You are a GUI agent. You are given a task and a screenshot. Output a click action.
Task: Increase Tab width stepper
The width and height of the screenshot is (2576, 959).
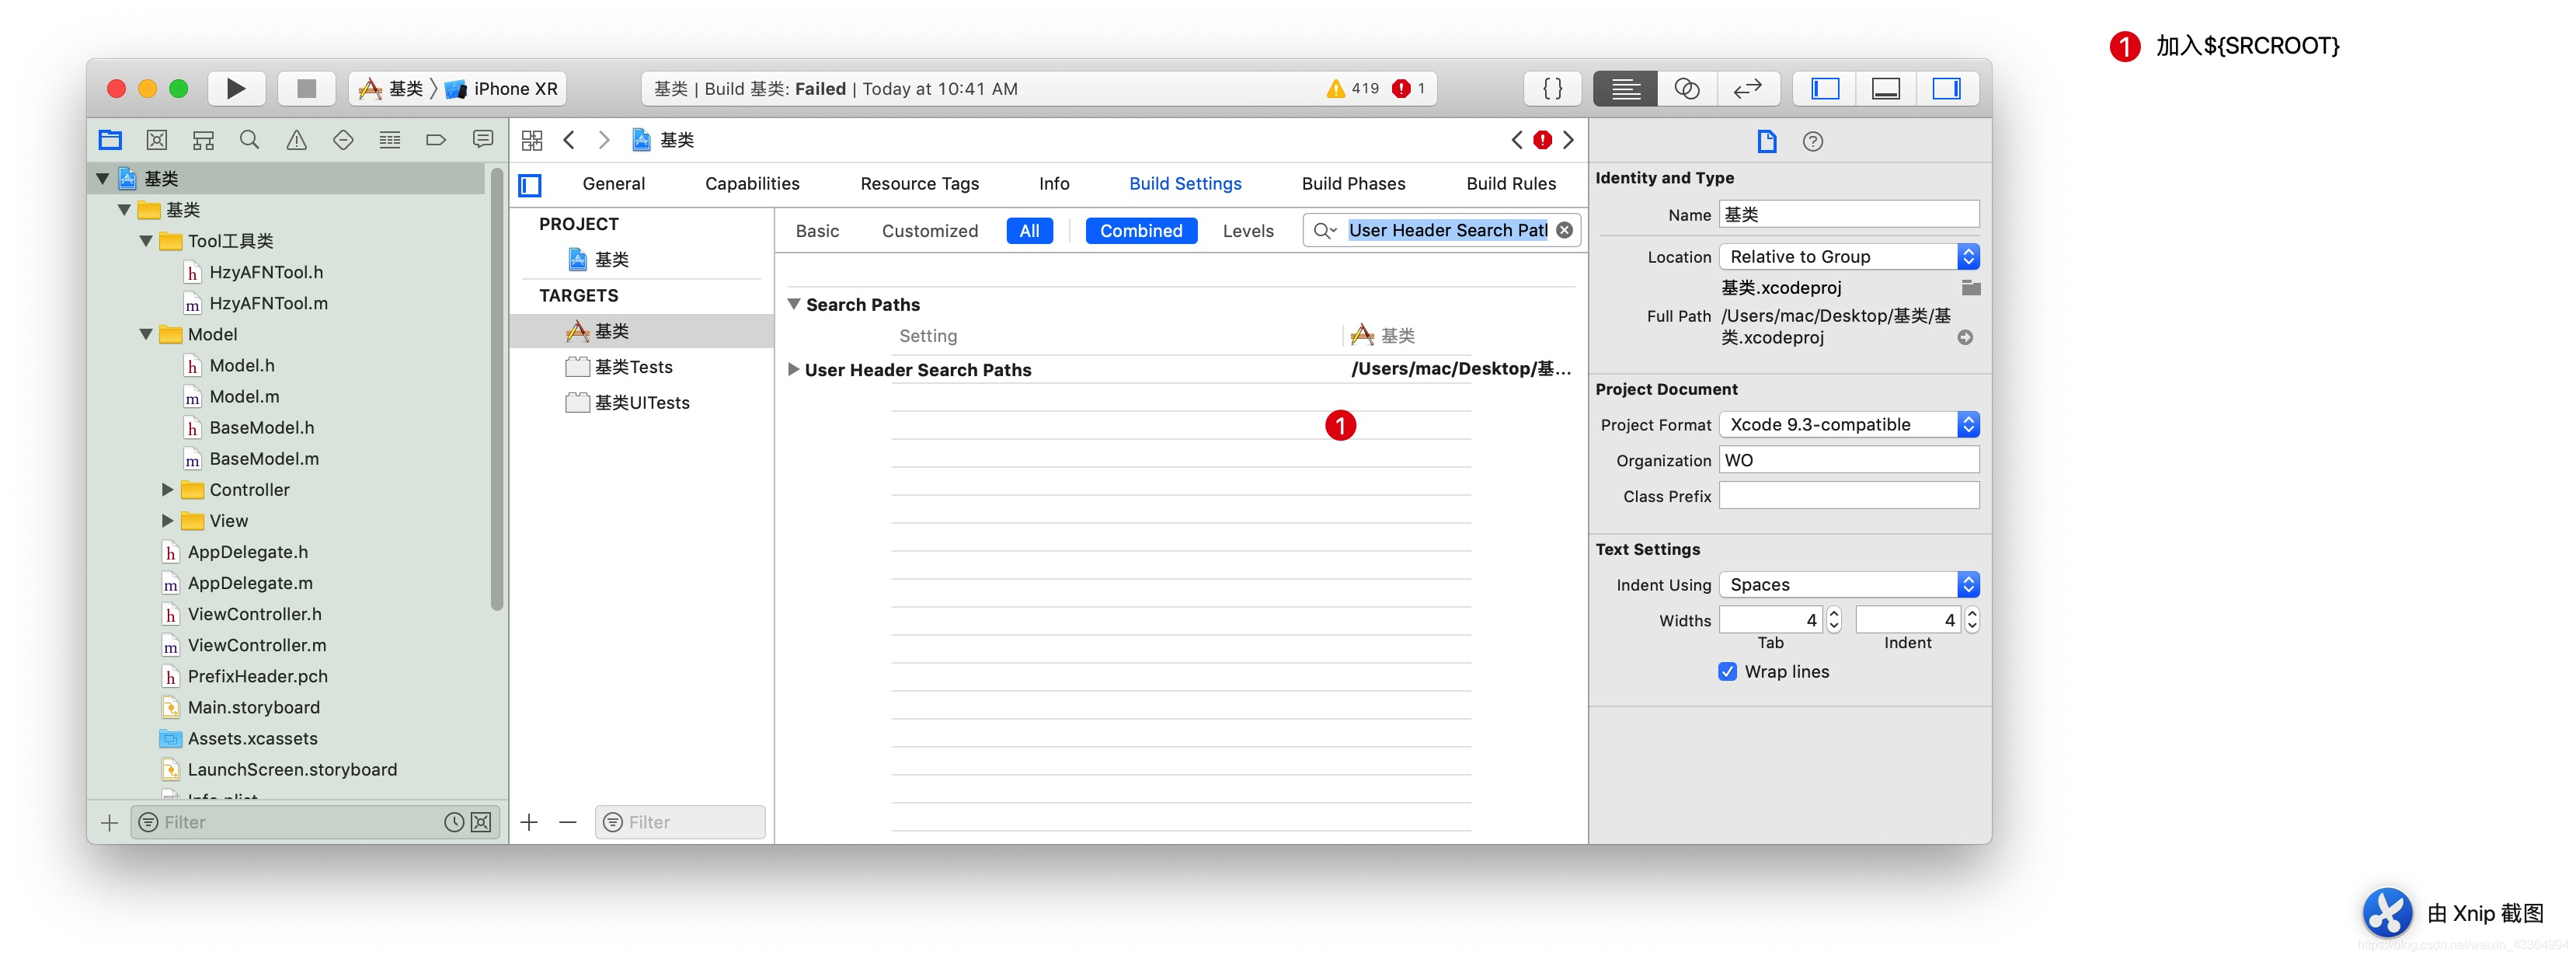pyautogui.click(x=1833, y=614)
